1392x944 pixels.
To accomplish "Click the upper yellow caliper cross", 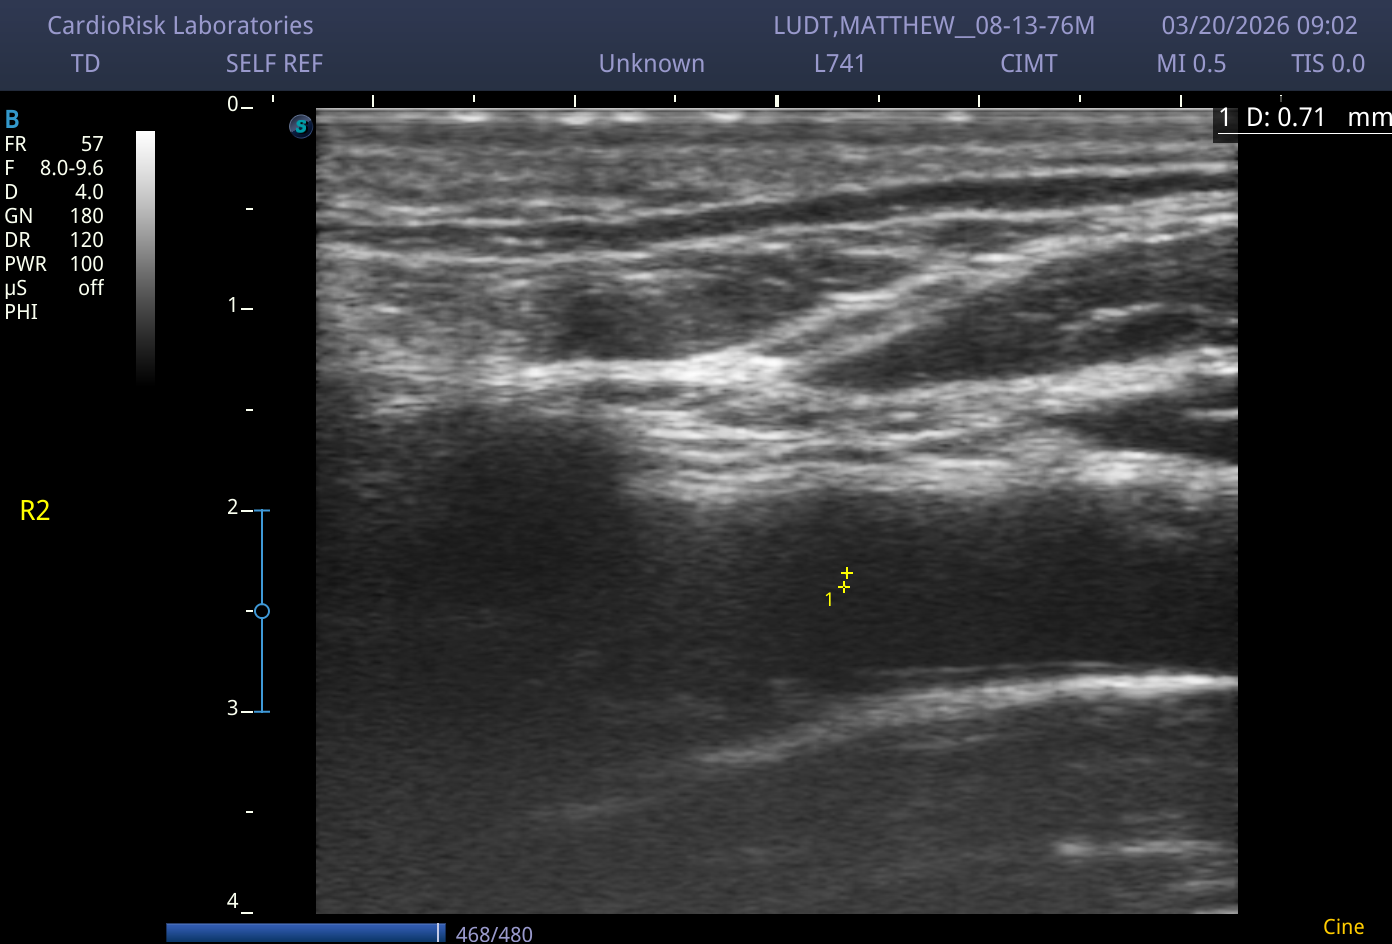I will pos(847,573).
